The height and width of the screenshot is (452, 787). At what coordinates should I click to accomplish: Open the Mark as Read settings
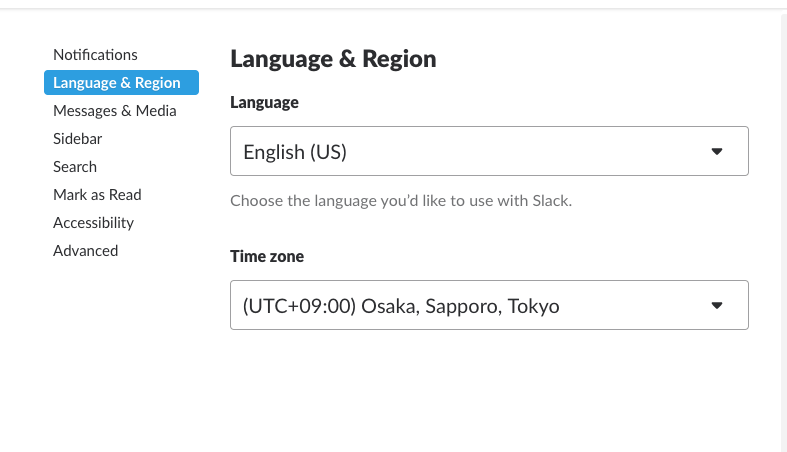(x=97, y=195)
